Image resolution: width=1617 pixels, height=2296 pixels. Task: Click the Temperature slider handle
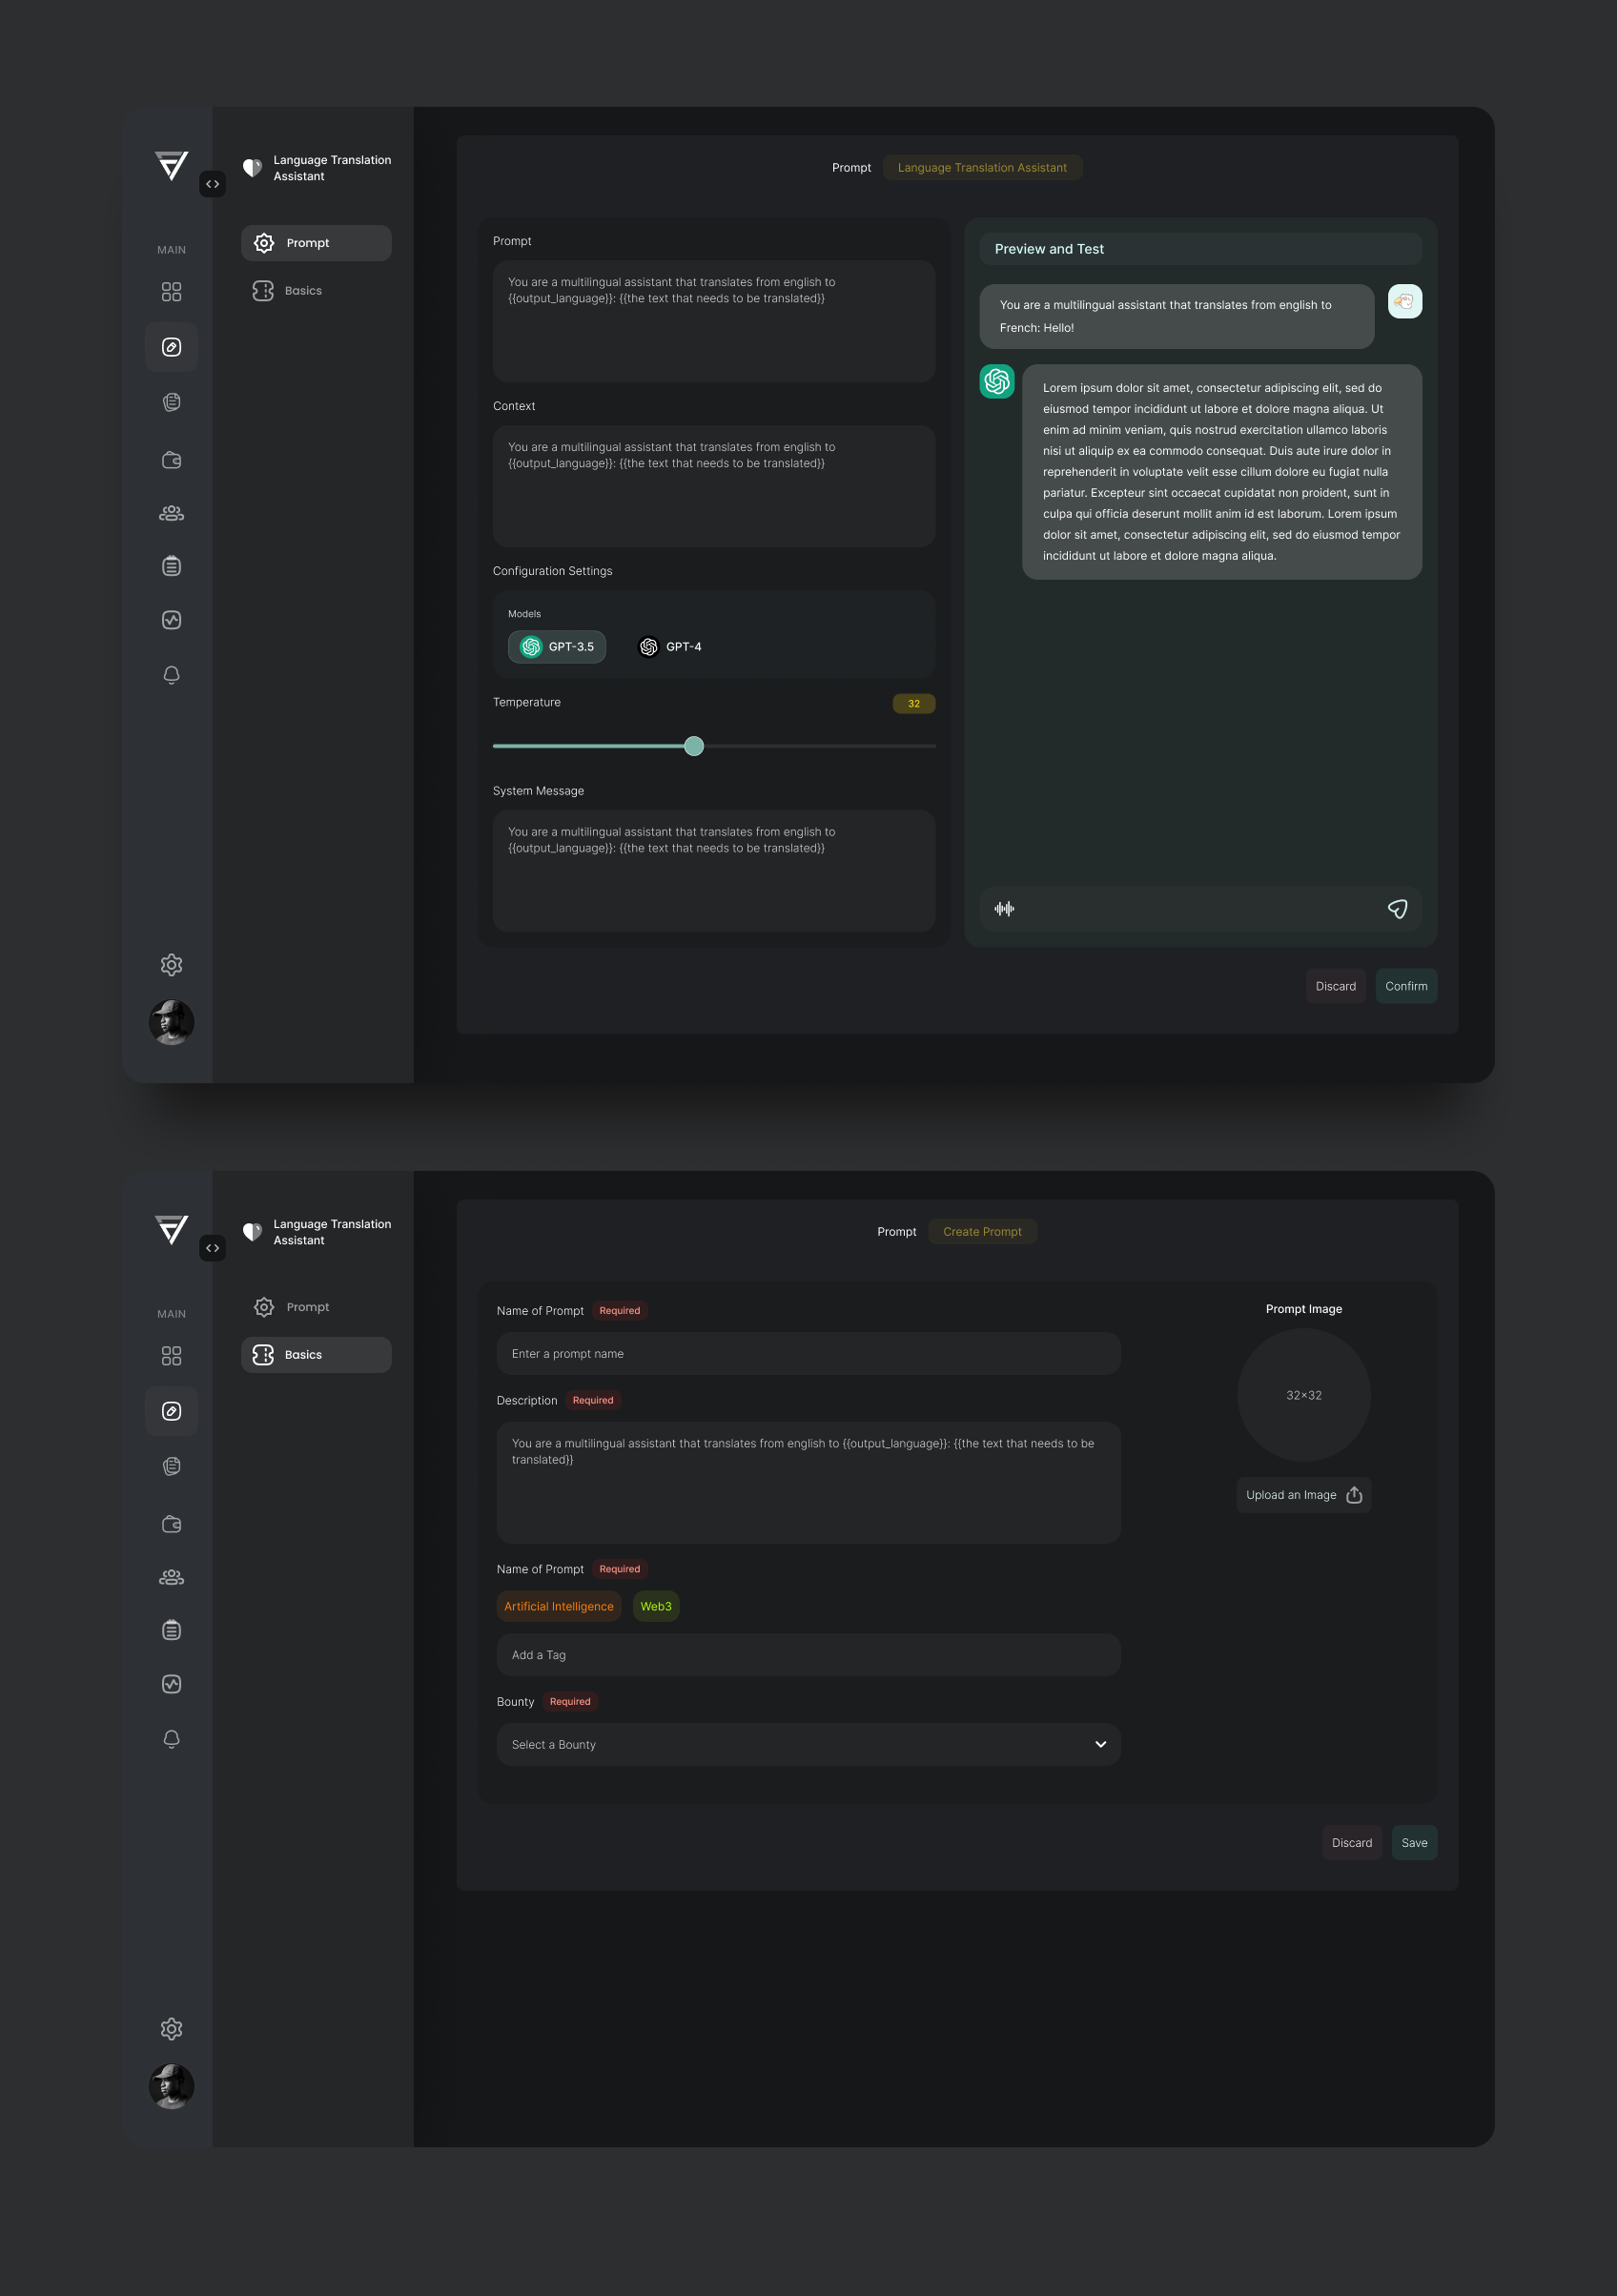coord(694,746)
